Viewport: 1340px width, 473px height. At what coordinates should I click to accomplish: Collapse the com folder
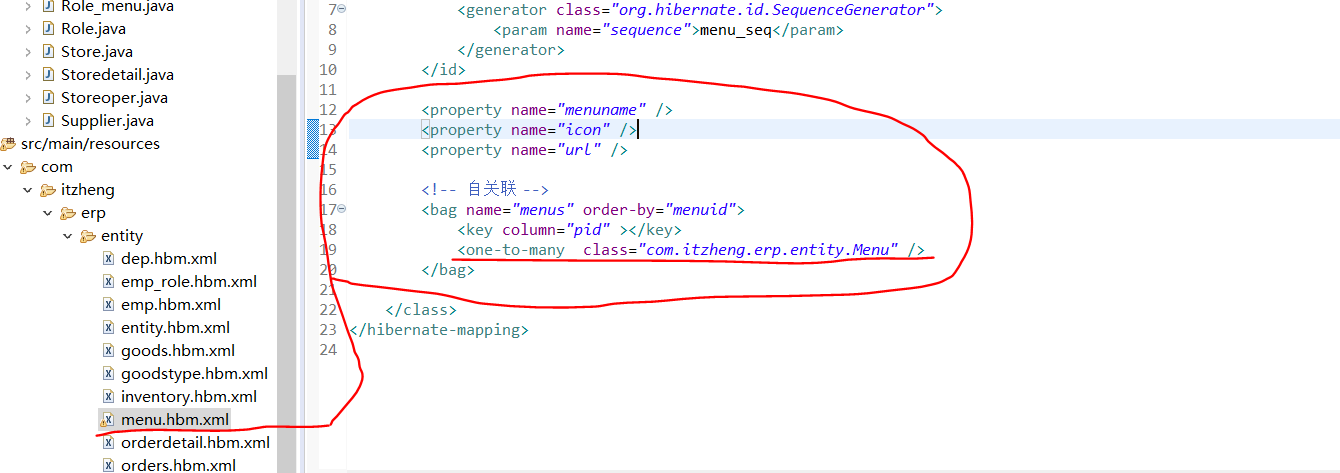click(x=8, y=167)
